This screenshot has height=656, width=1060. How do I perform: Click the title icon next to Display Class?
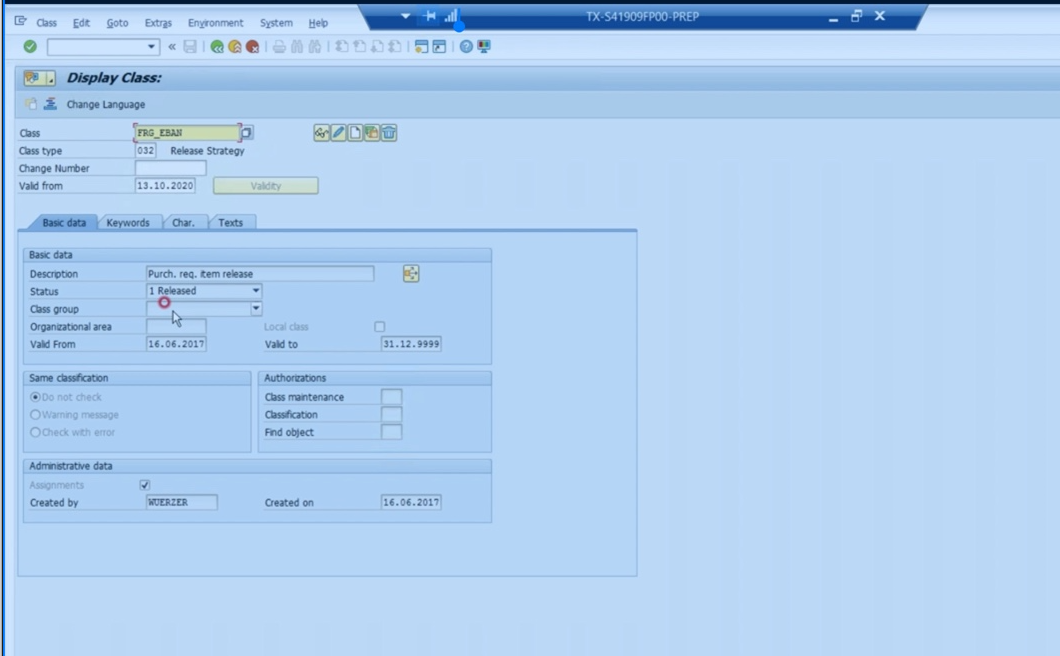point(39,78)
